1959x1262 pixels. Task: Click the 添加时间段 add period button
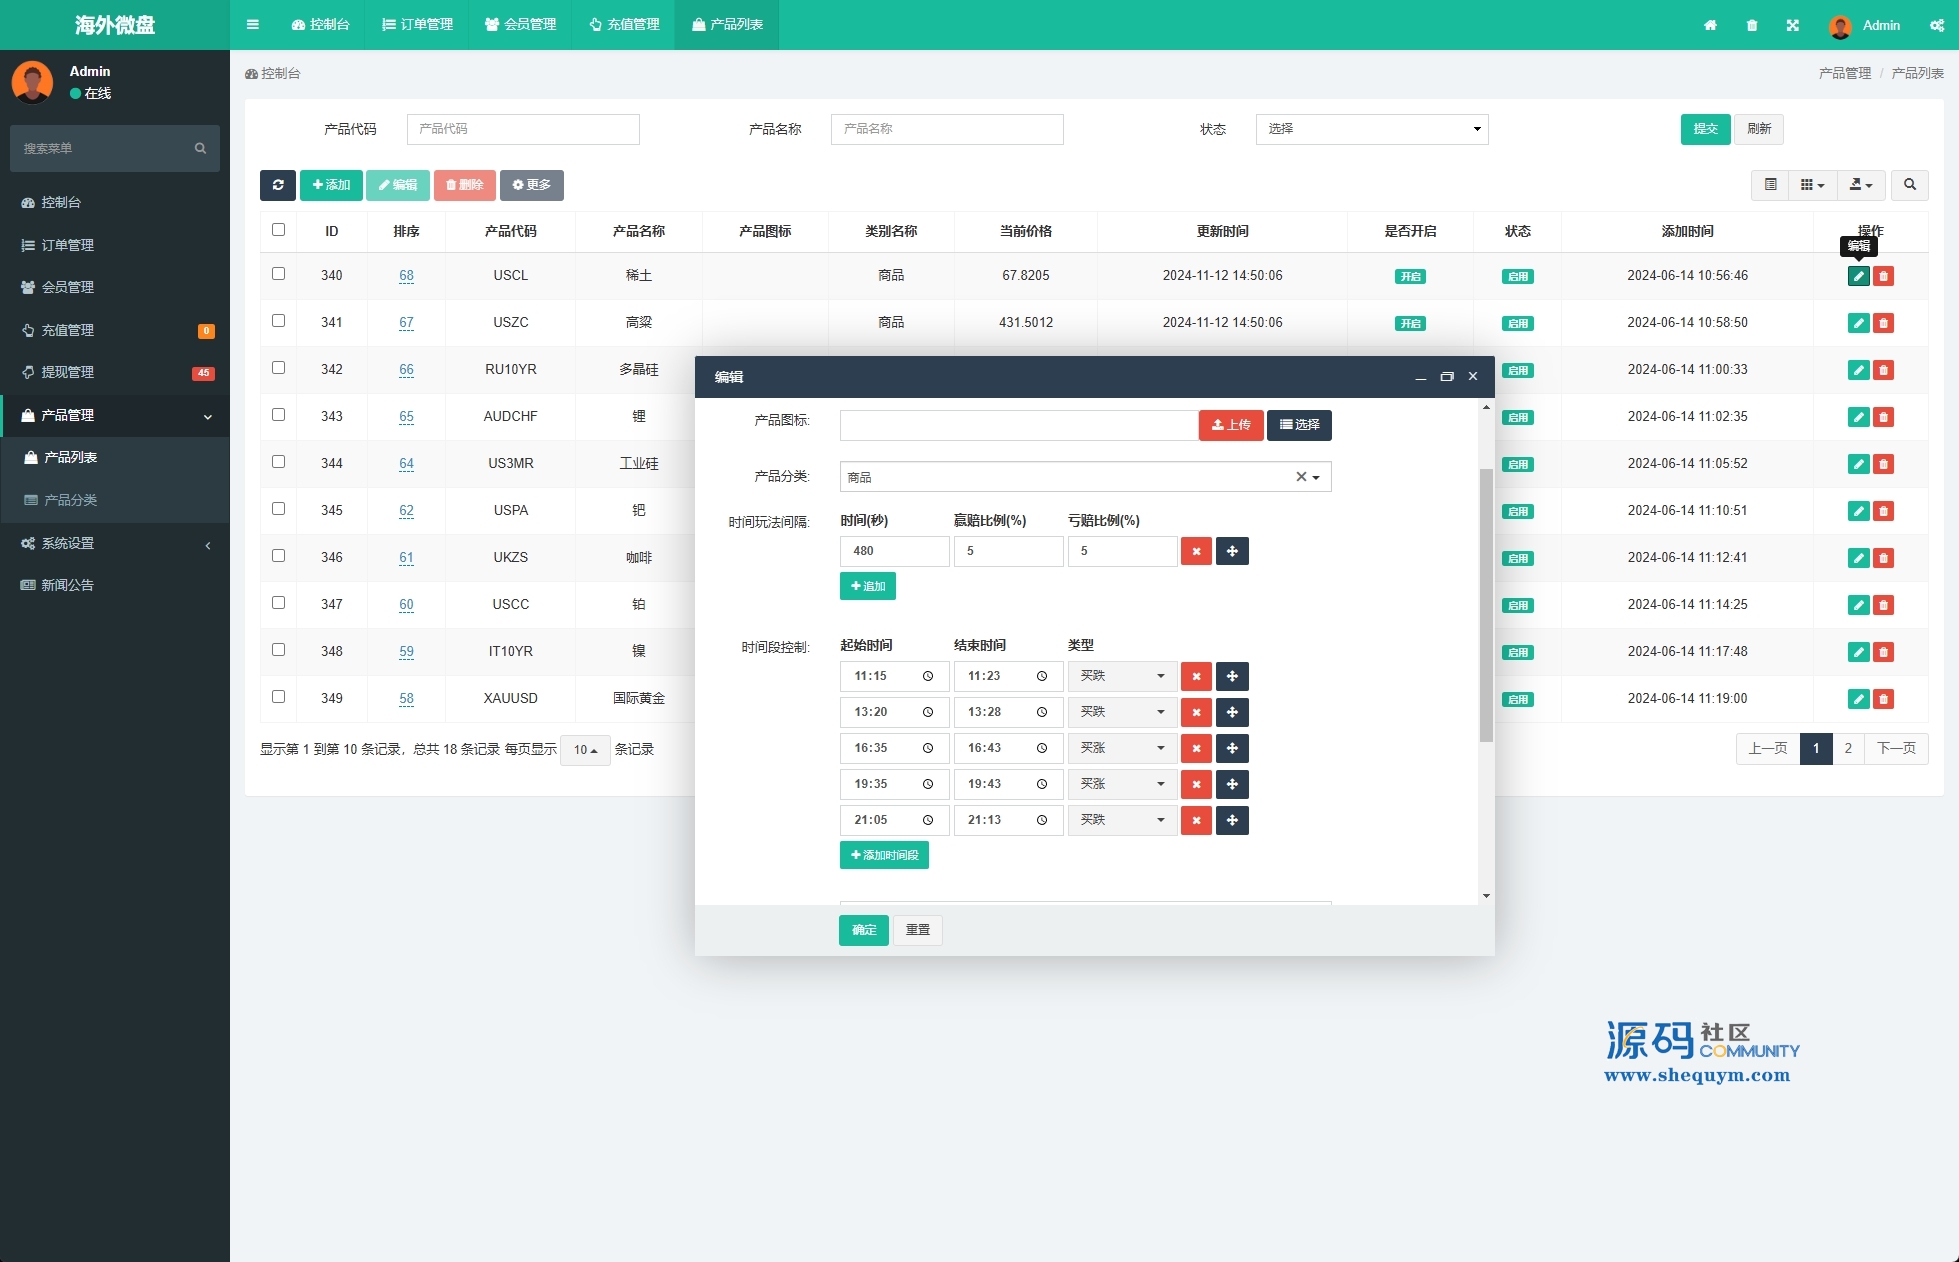(x=884, y=856)
